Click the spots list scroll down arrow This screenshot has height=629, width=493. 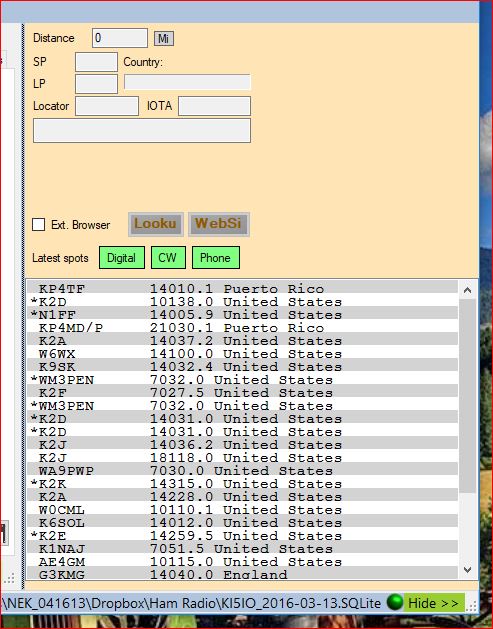467,569
